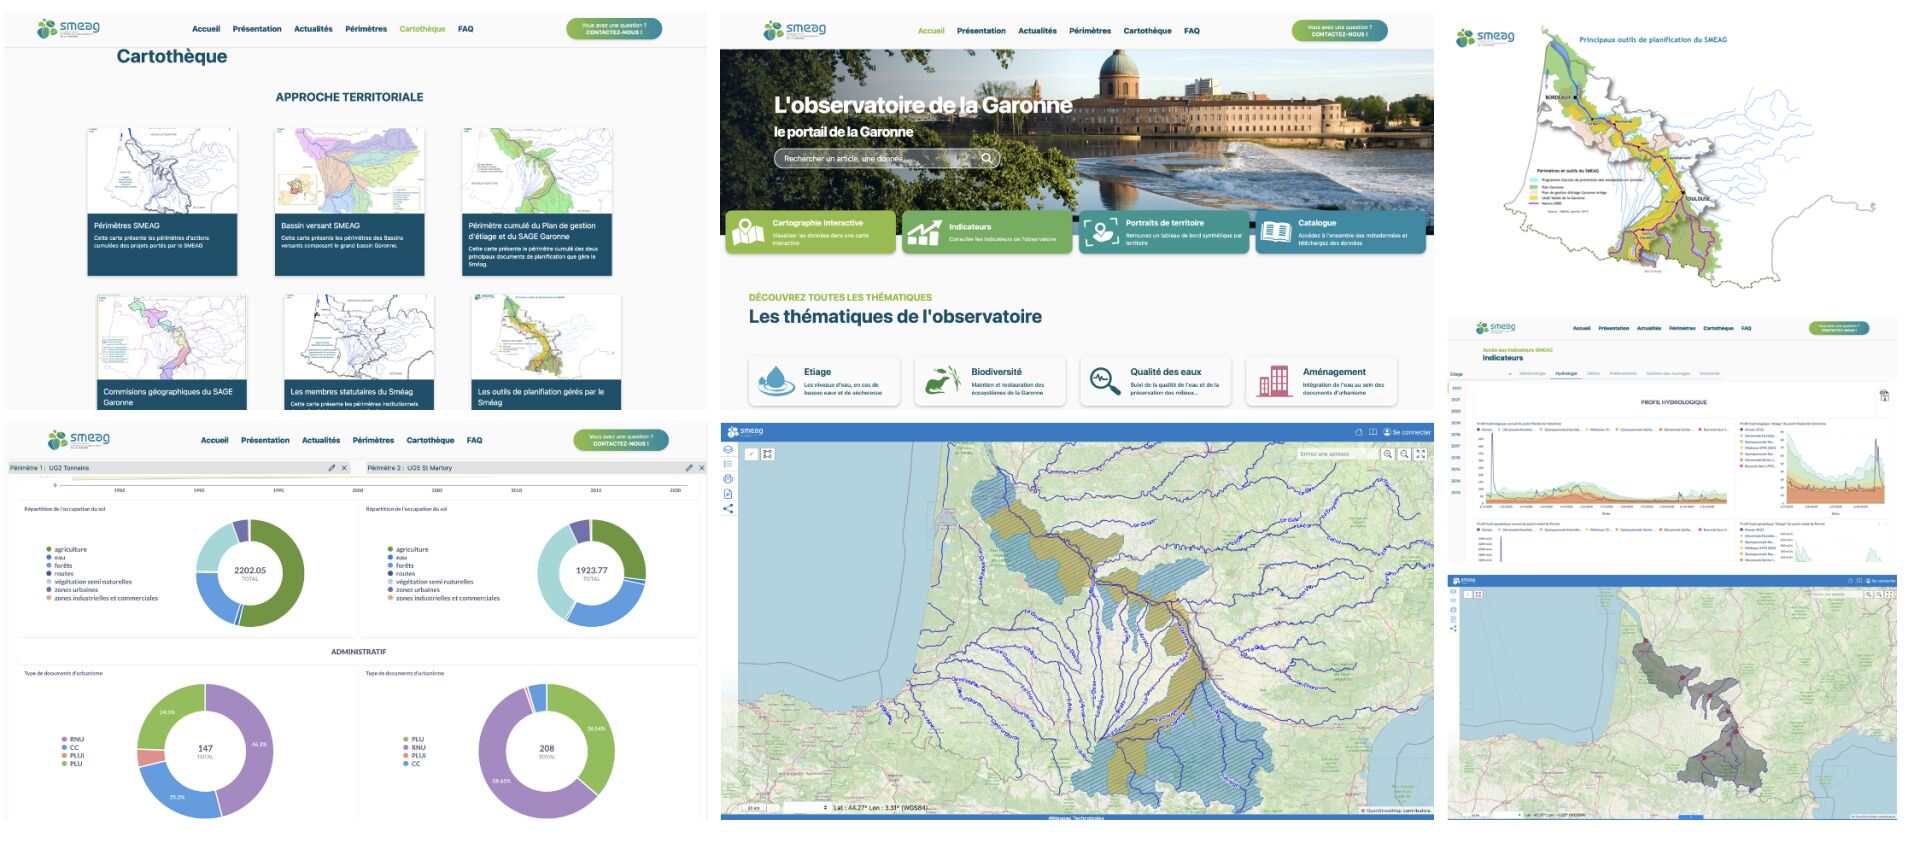The image size is (1920, 849).
Task: Open Cartothèque menu on Observatoire home page
Action: (x=1147, y=31)
